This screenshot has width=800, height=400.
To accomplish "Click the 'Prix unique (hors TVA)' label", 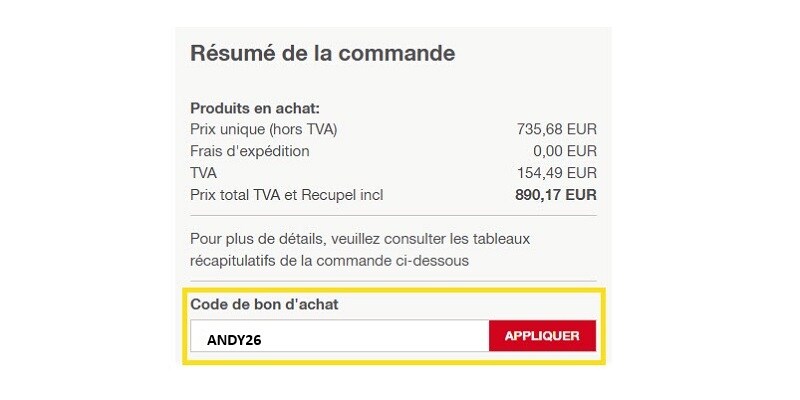I will click(264, 129).
